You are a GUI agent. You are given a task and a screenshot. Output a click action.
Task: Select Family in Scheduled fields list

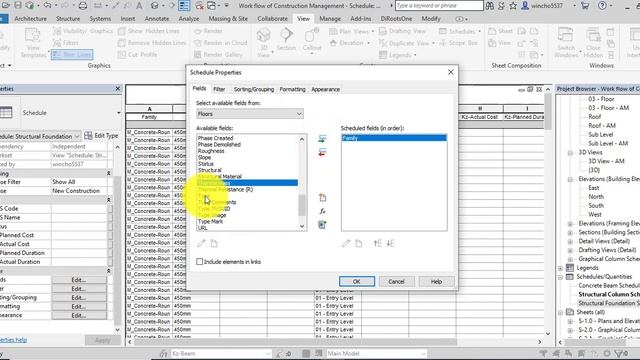(x=393, y=138)
